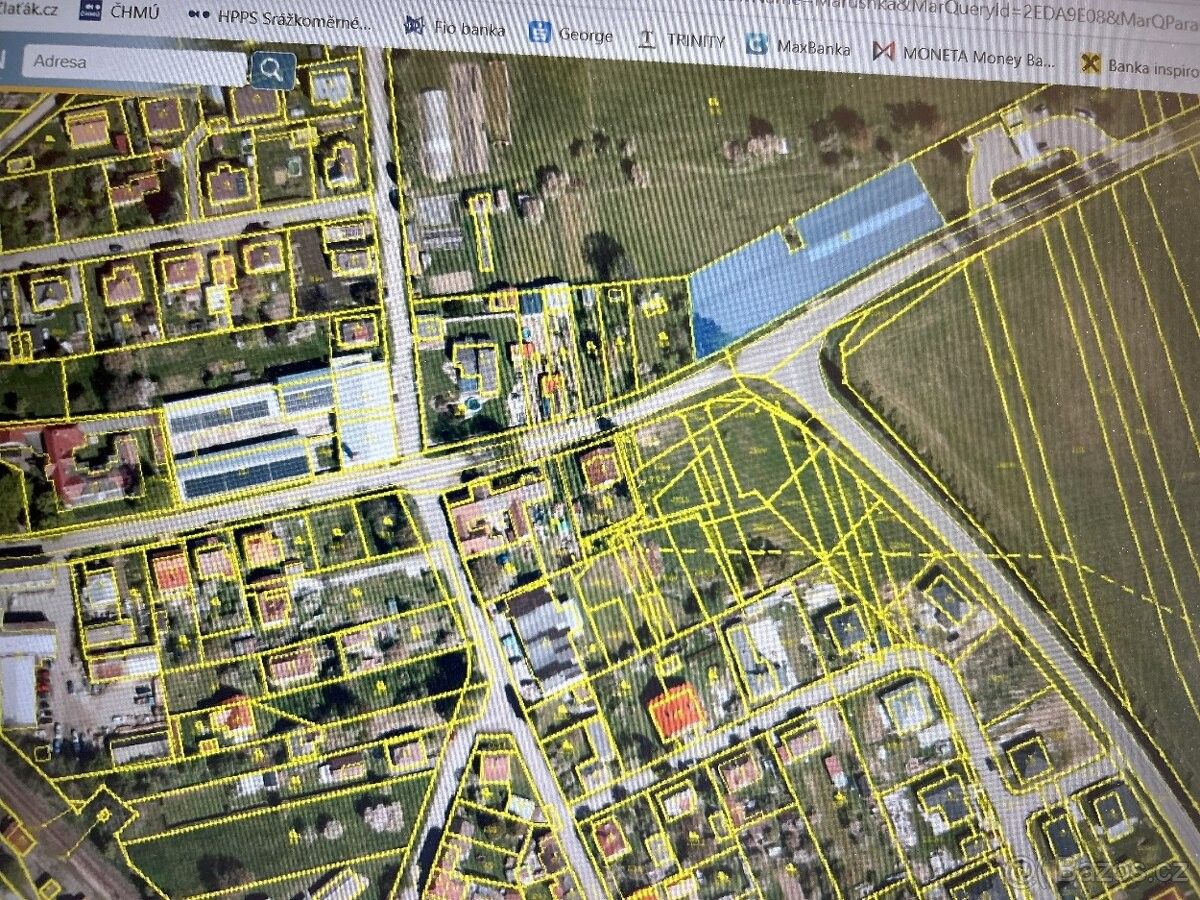Click the bright orange roofed house parcel
This screenshot has width=1200, height=900.
[x=677, y=711]
